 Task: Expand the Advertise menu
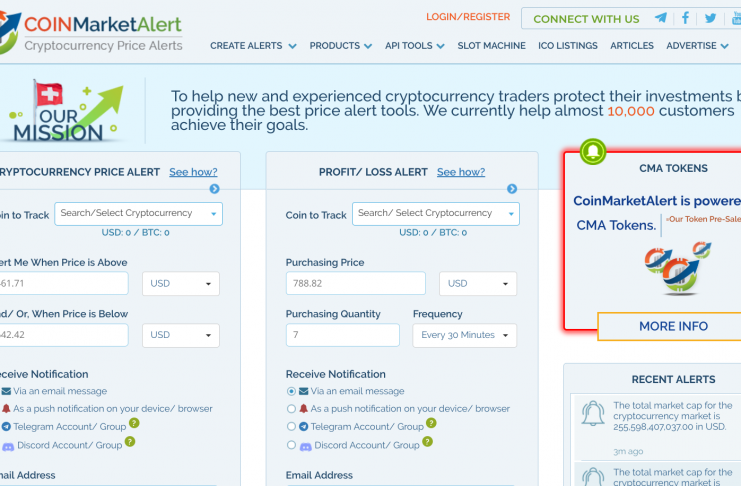tap(698, 46)
